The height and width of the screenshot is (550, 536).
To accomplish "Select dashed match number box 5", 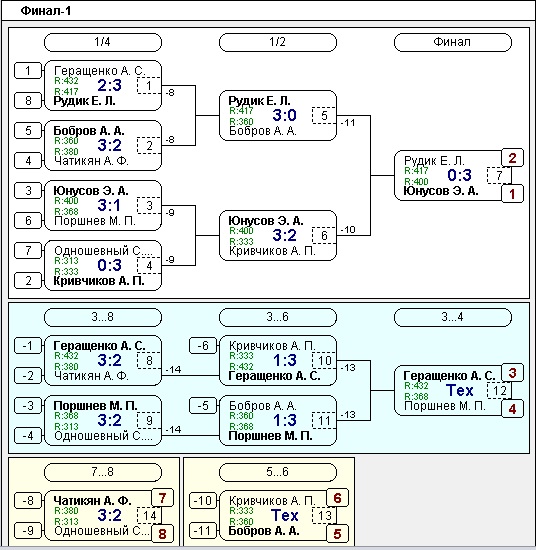I will click(324, 115).
